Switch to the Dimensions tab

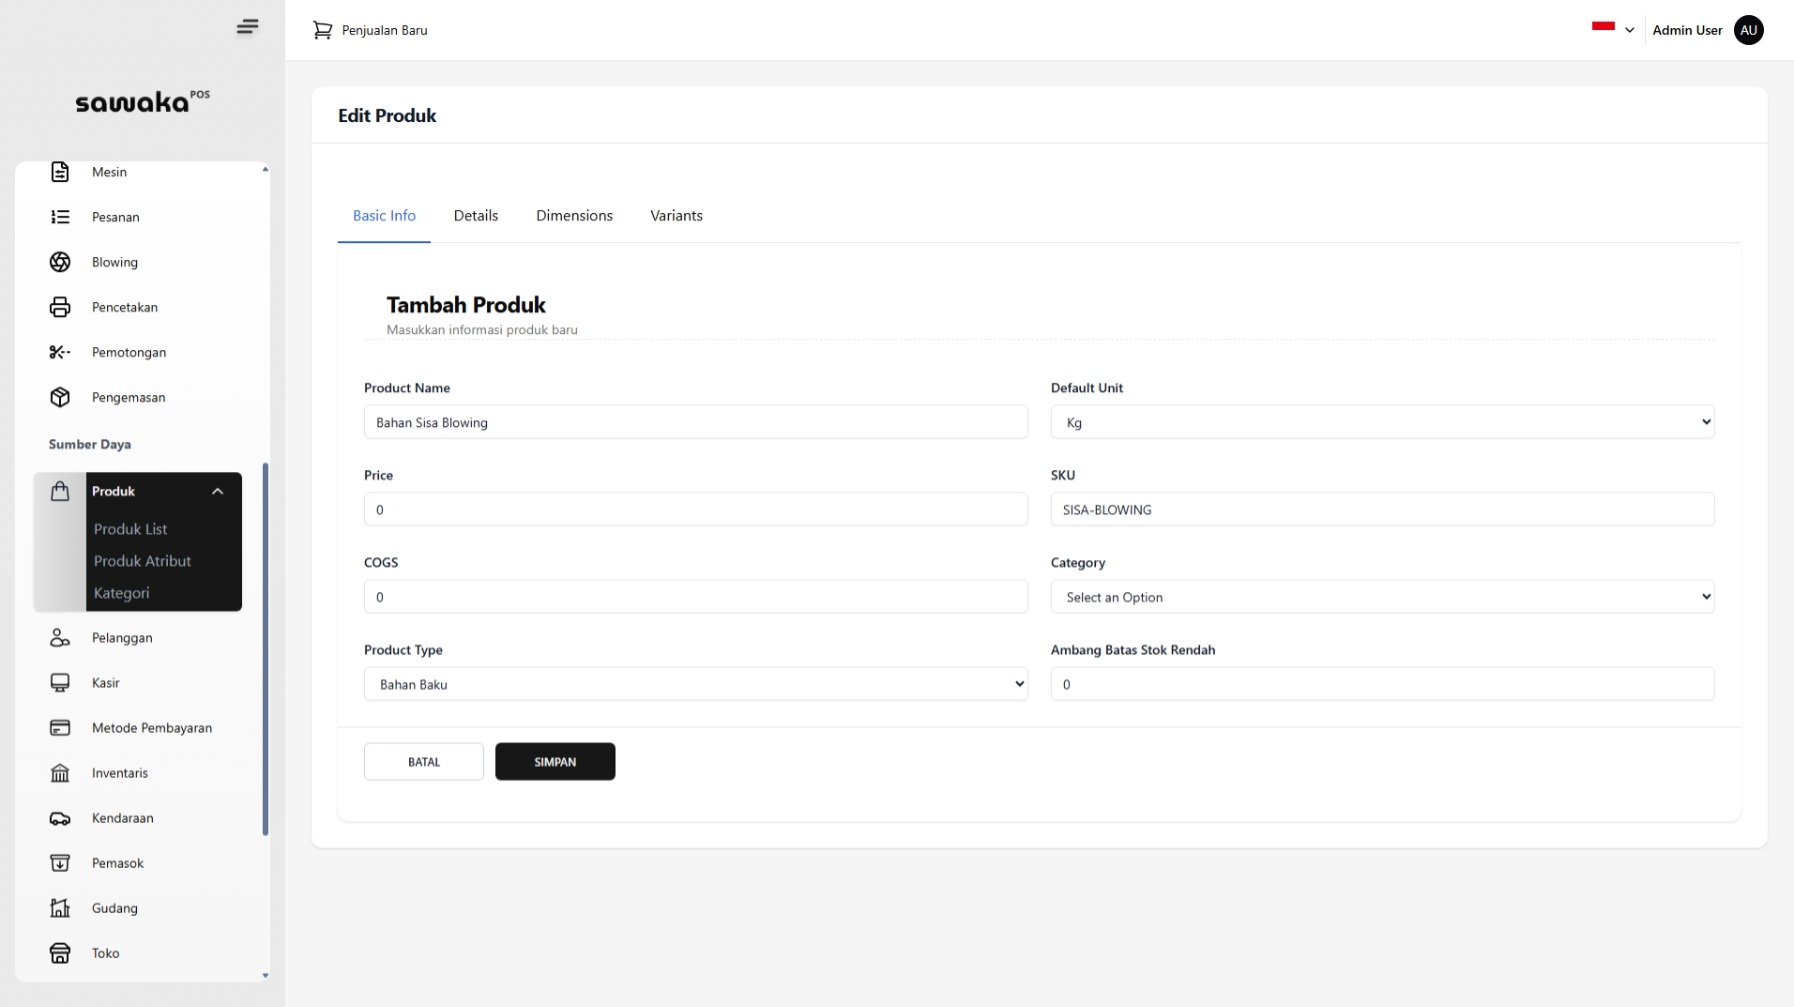[x=574, y=215]
